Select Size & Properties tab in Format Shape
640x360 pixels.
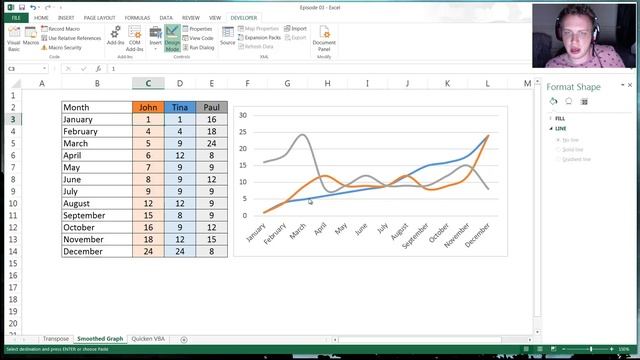[x=584, y=101]
